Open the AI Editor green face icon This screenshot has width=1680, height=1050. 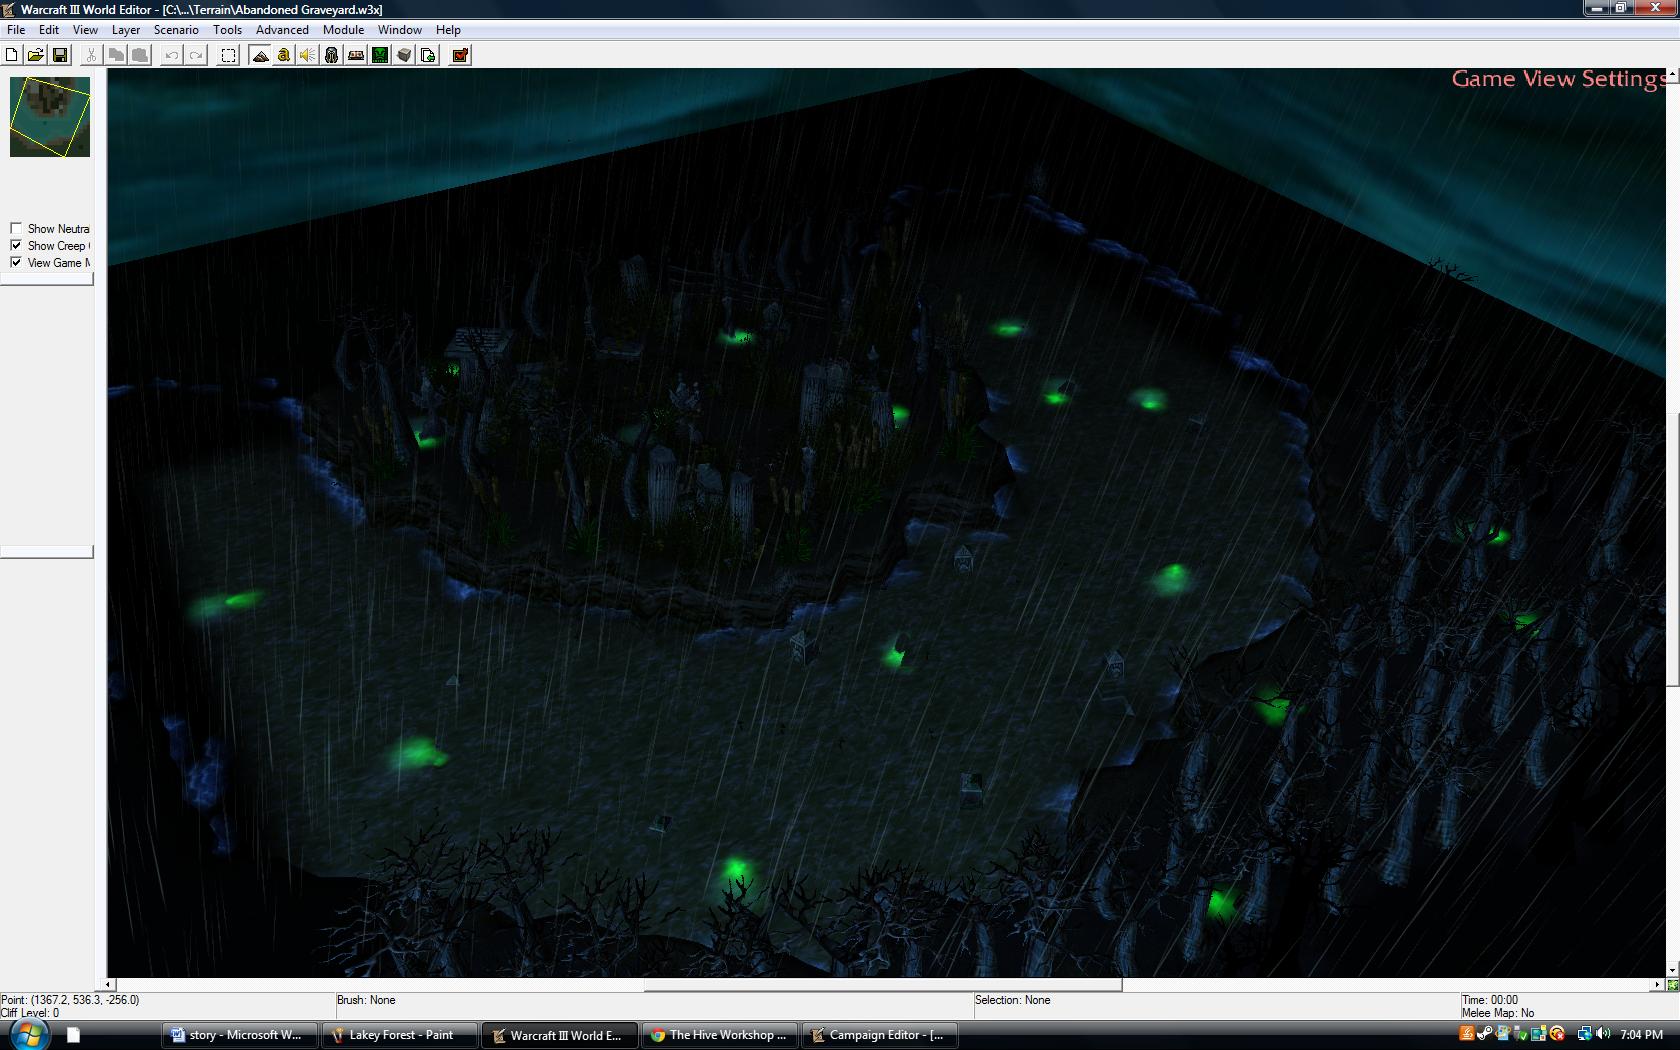pos(380,55)
